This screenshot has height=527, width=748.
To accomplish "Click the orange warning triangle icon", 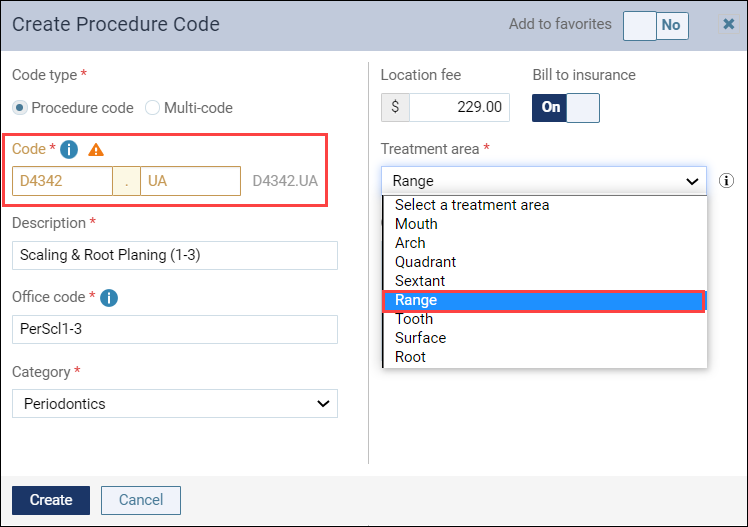I will pos(96,150).
